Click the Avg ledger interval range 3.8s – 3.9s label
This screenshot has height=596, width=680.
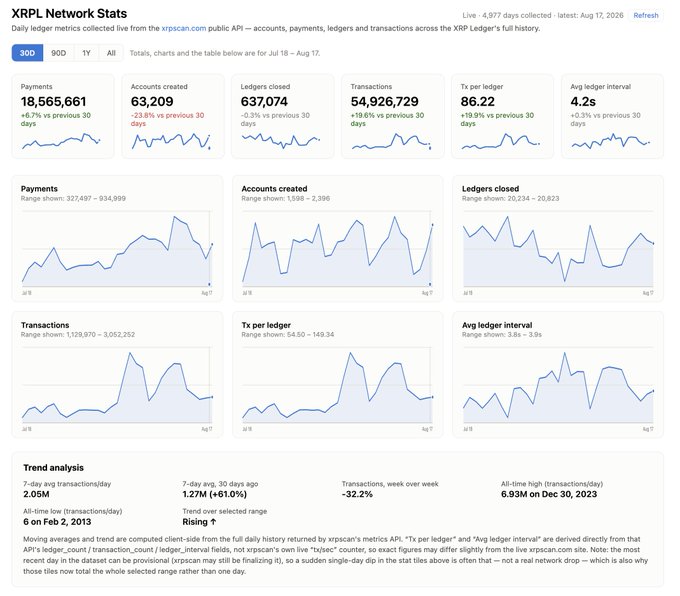pos(502,334)
